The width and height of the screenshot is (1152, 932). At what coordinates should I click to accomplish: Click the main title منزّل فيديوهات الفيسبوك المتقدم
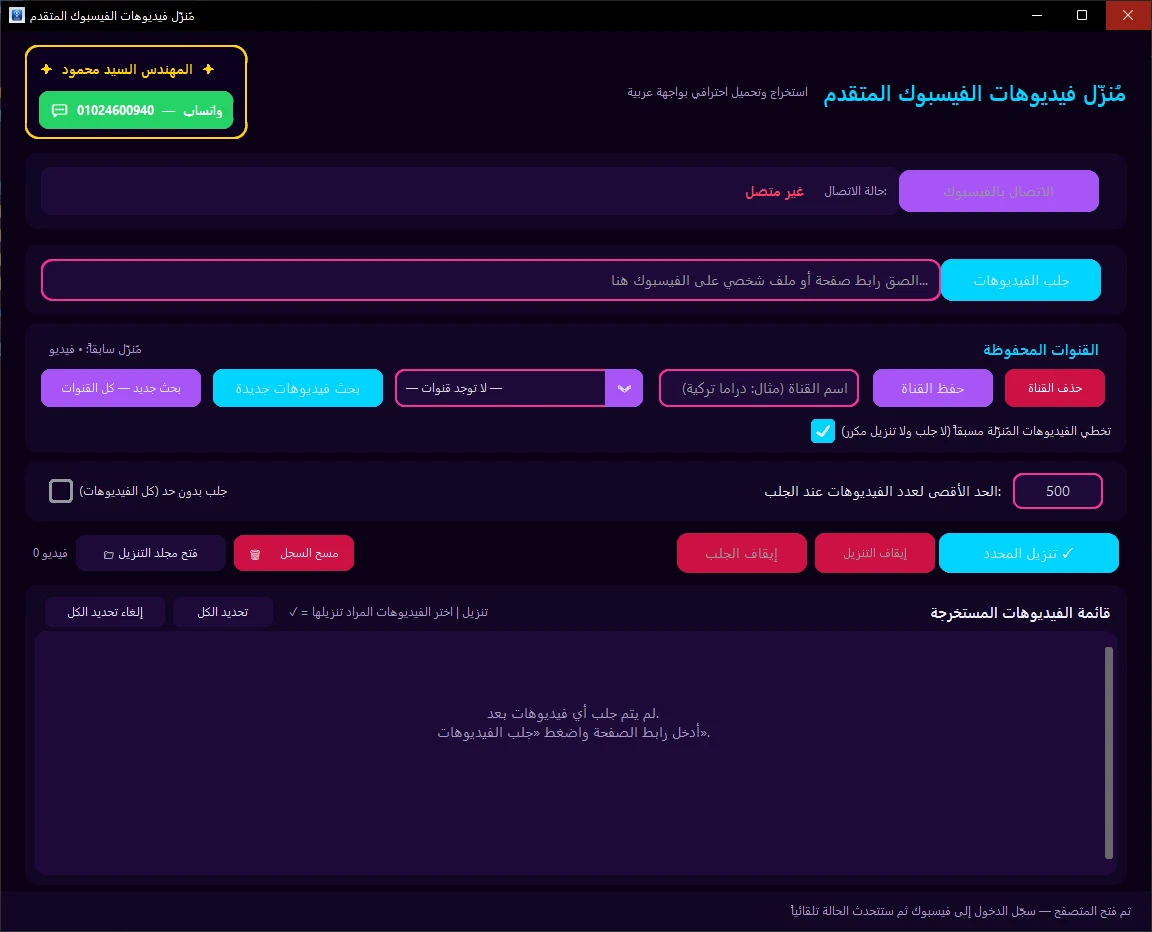[x=974, y=93]
